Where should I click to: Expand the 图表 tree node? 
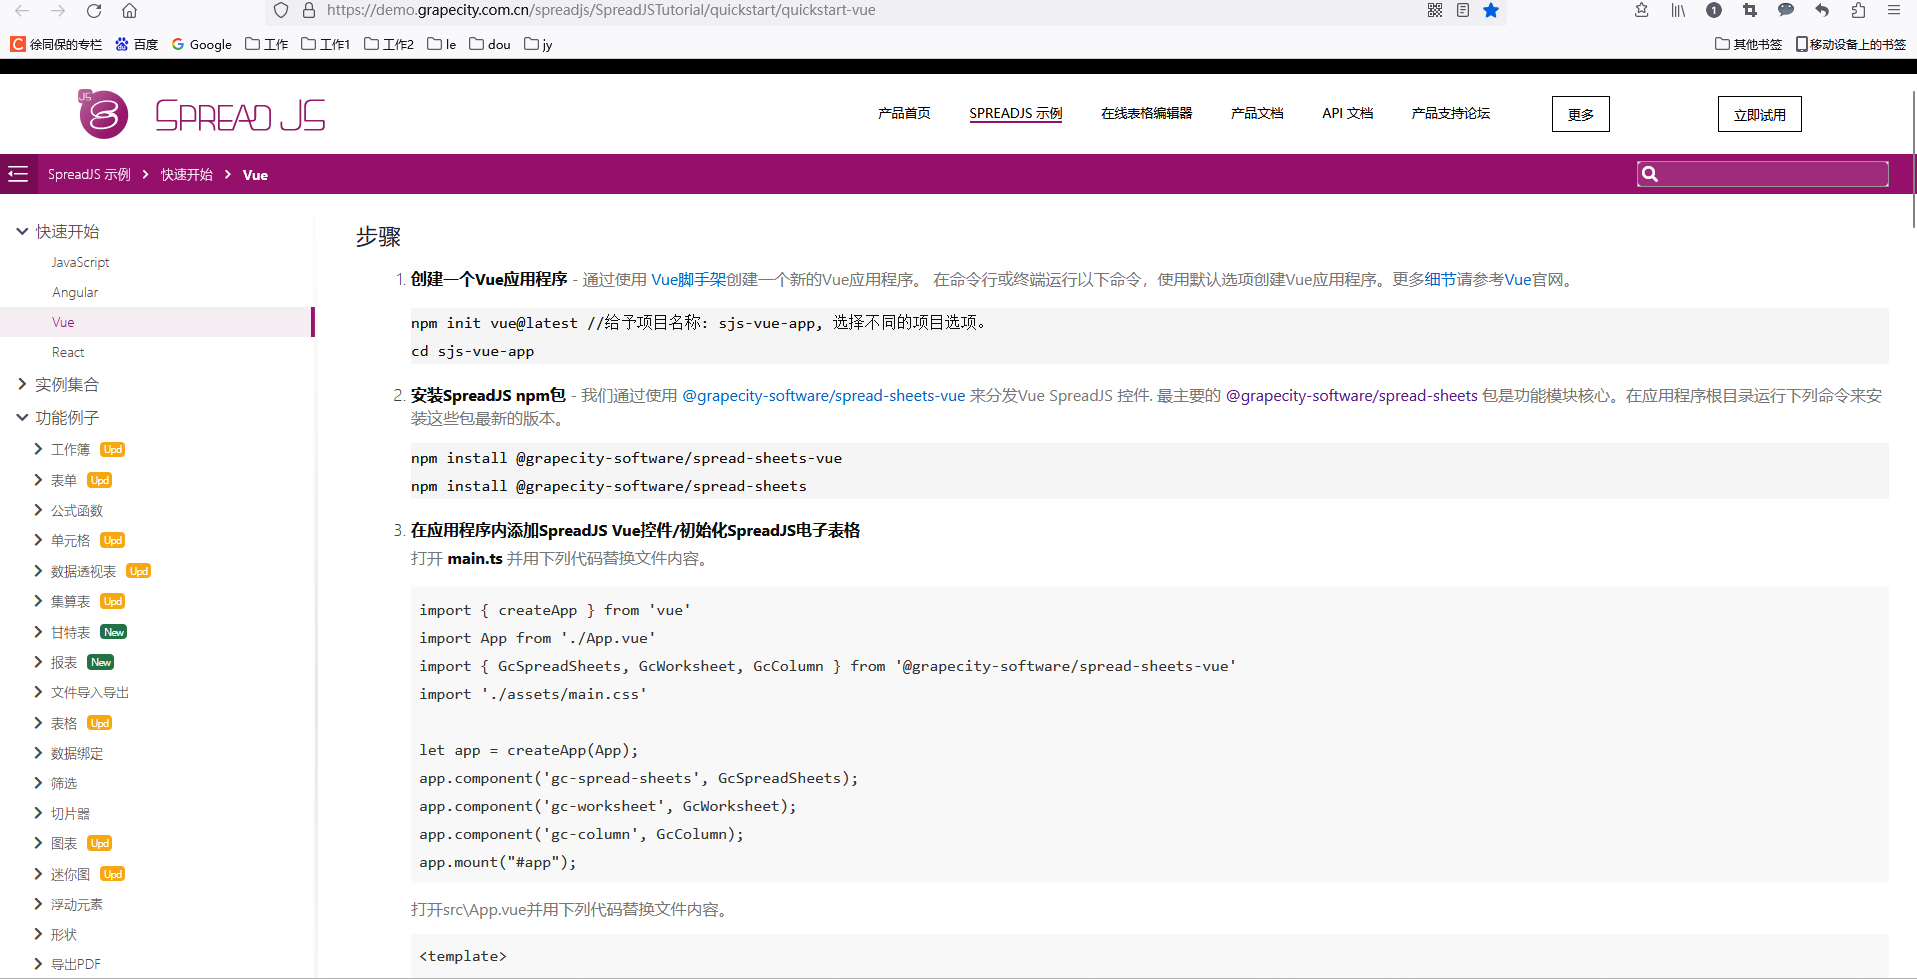pyautogui.click(x=38, y=843)
